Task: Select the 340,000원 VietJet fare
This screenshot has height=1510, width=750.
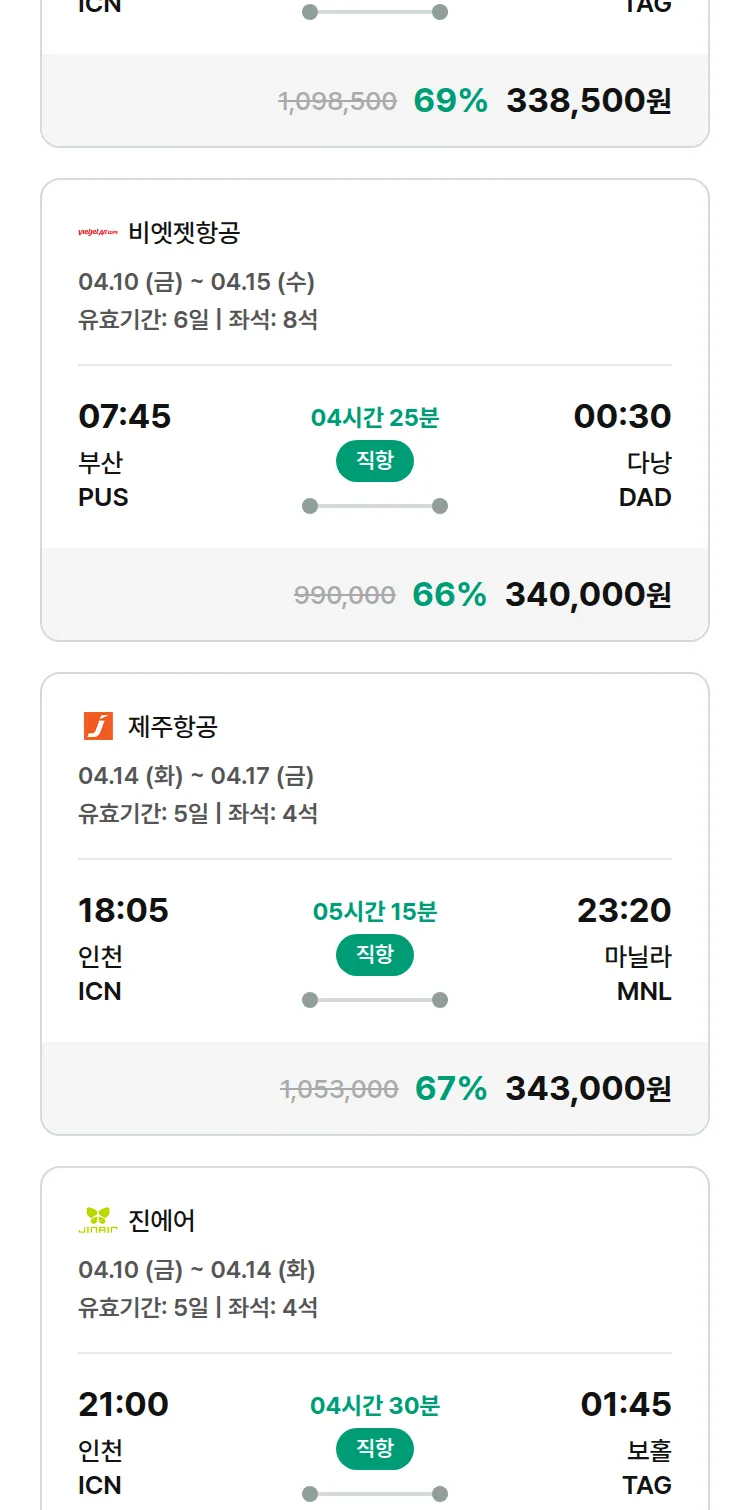Action: tap(588, 595)
